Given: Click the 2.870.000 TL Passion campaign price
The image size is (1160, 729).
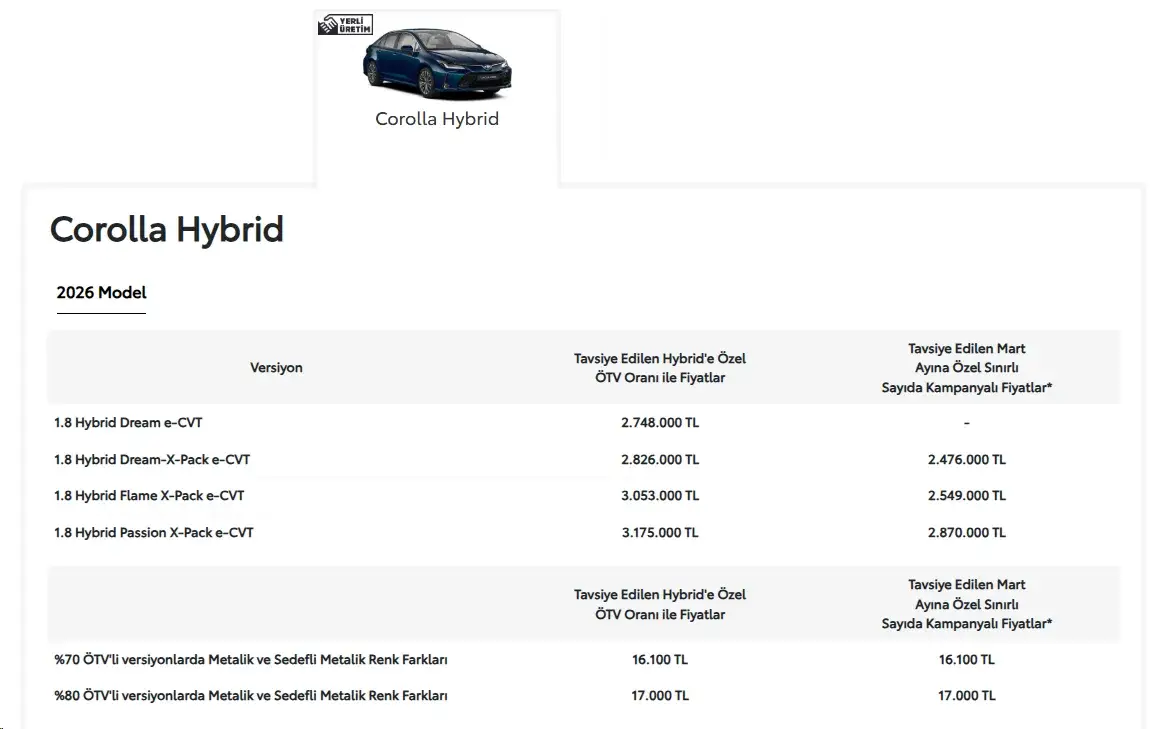Looking at the screenshot, I should pos(966,533).
